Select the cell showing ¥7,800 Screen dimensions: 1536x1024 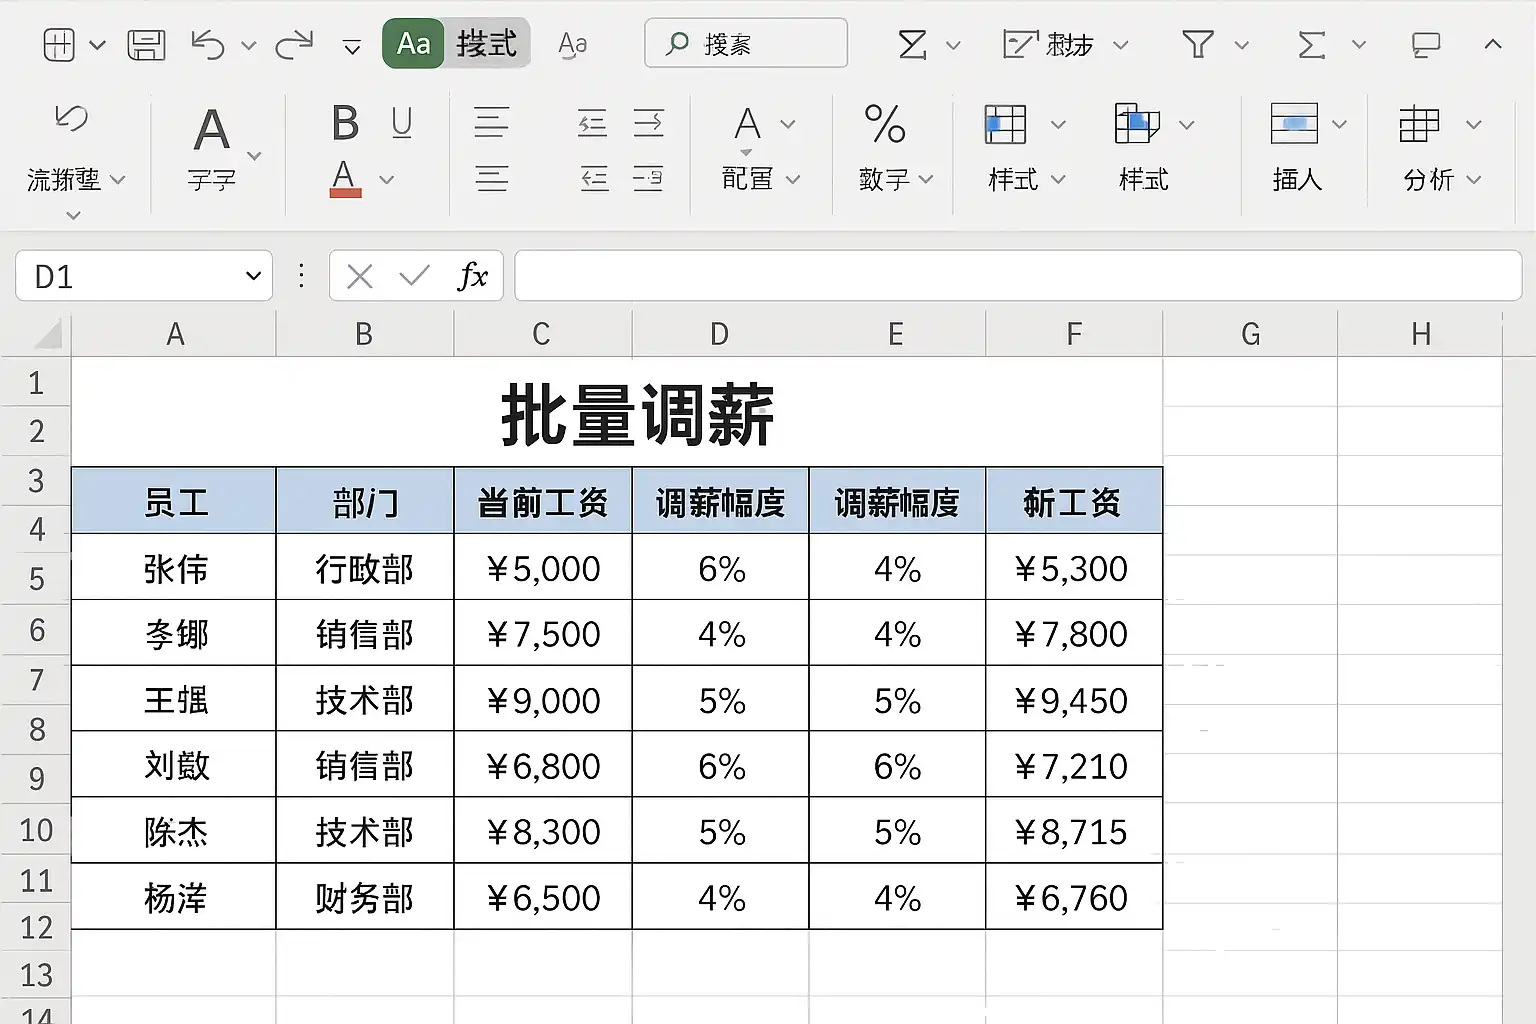pos(1074,634)
